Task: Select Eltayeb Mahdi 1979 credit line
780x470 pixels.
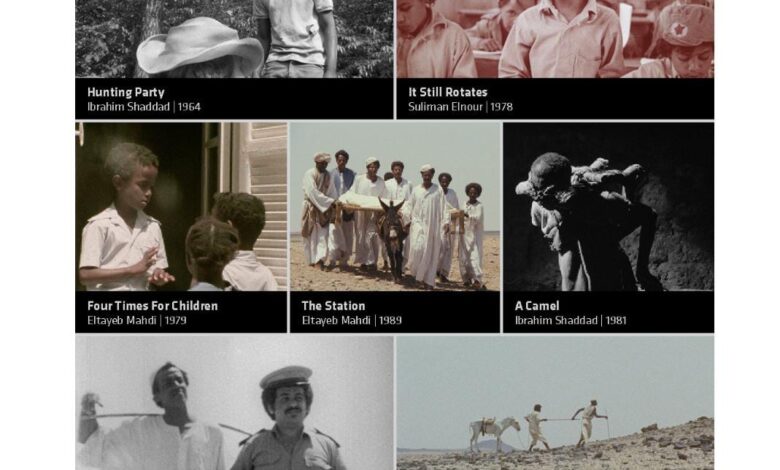Action: click(x=137, y=320)
